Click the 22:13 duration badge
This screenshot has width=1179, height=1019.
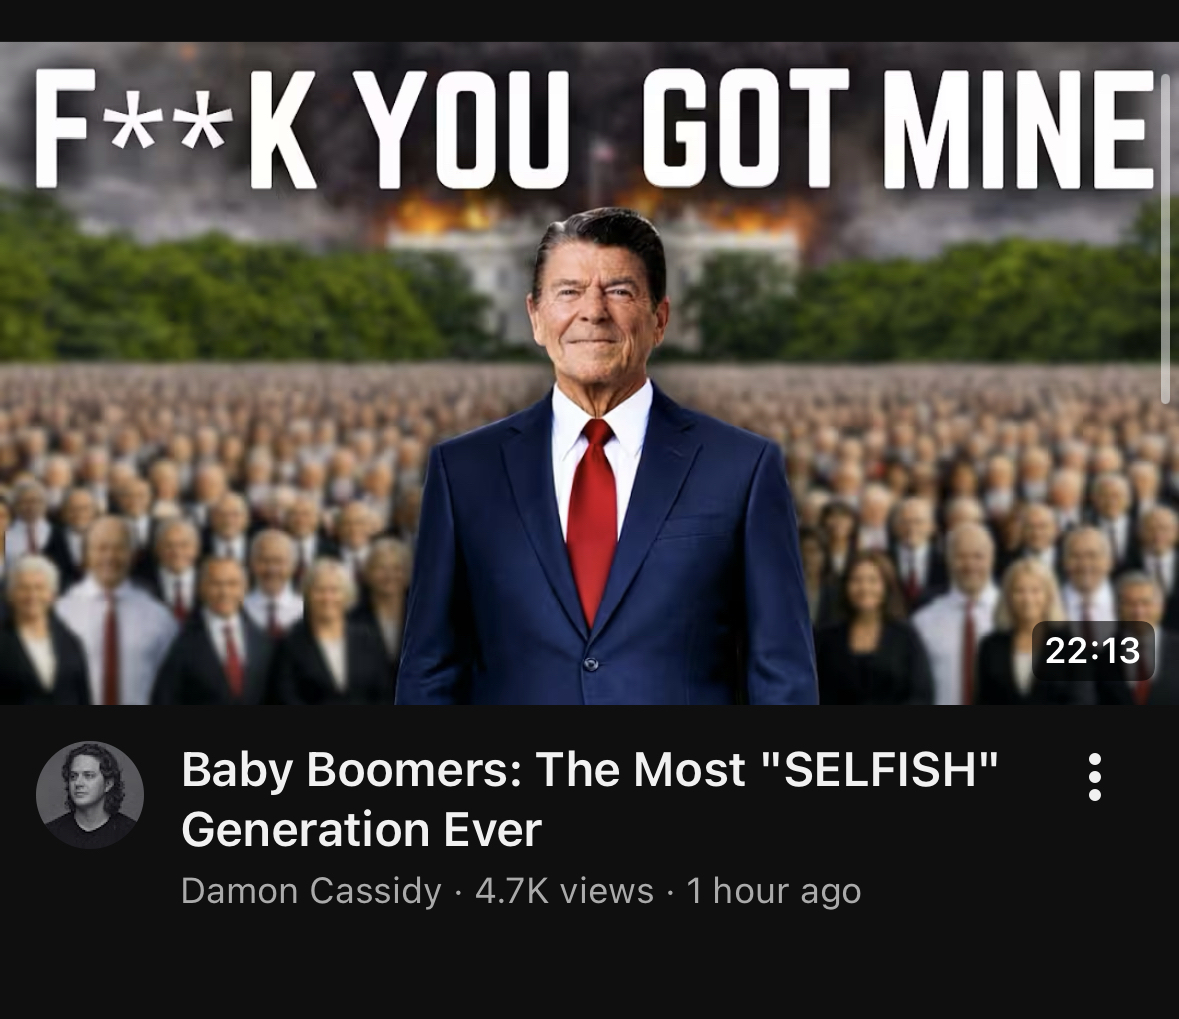[1093, 651]
